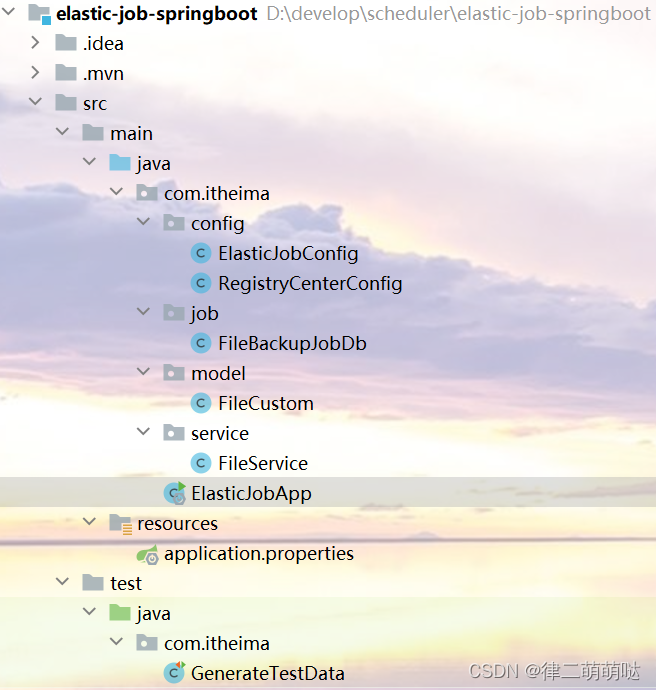Collapse the service package chevron

[143, 432]
